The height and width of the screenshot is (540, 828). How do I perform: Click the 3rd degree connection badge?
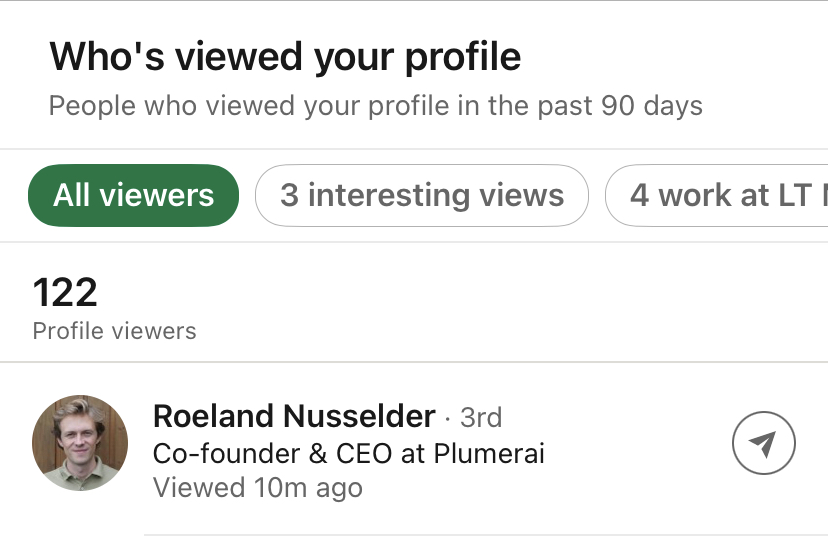point(481,417)
